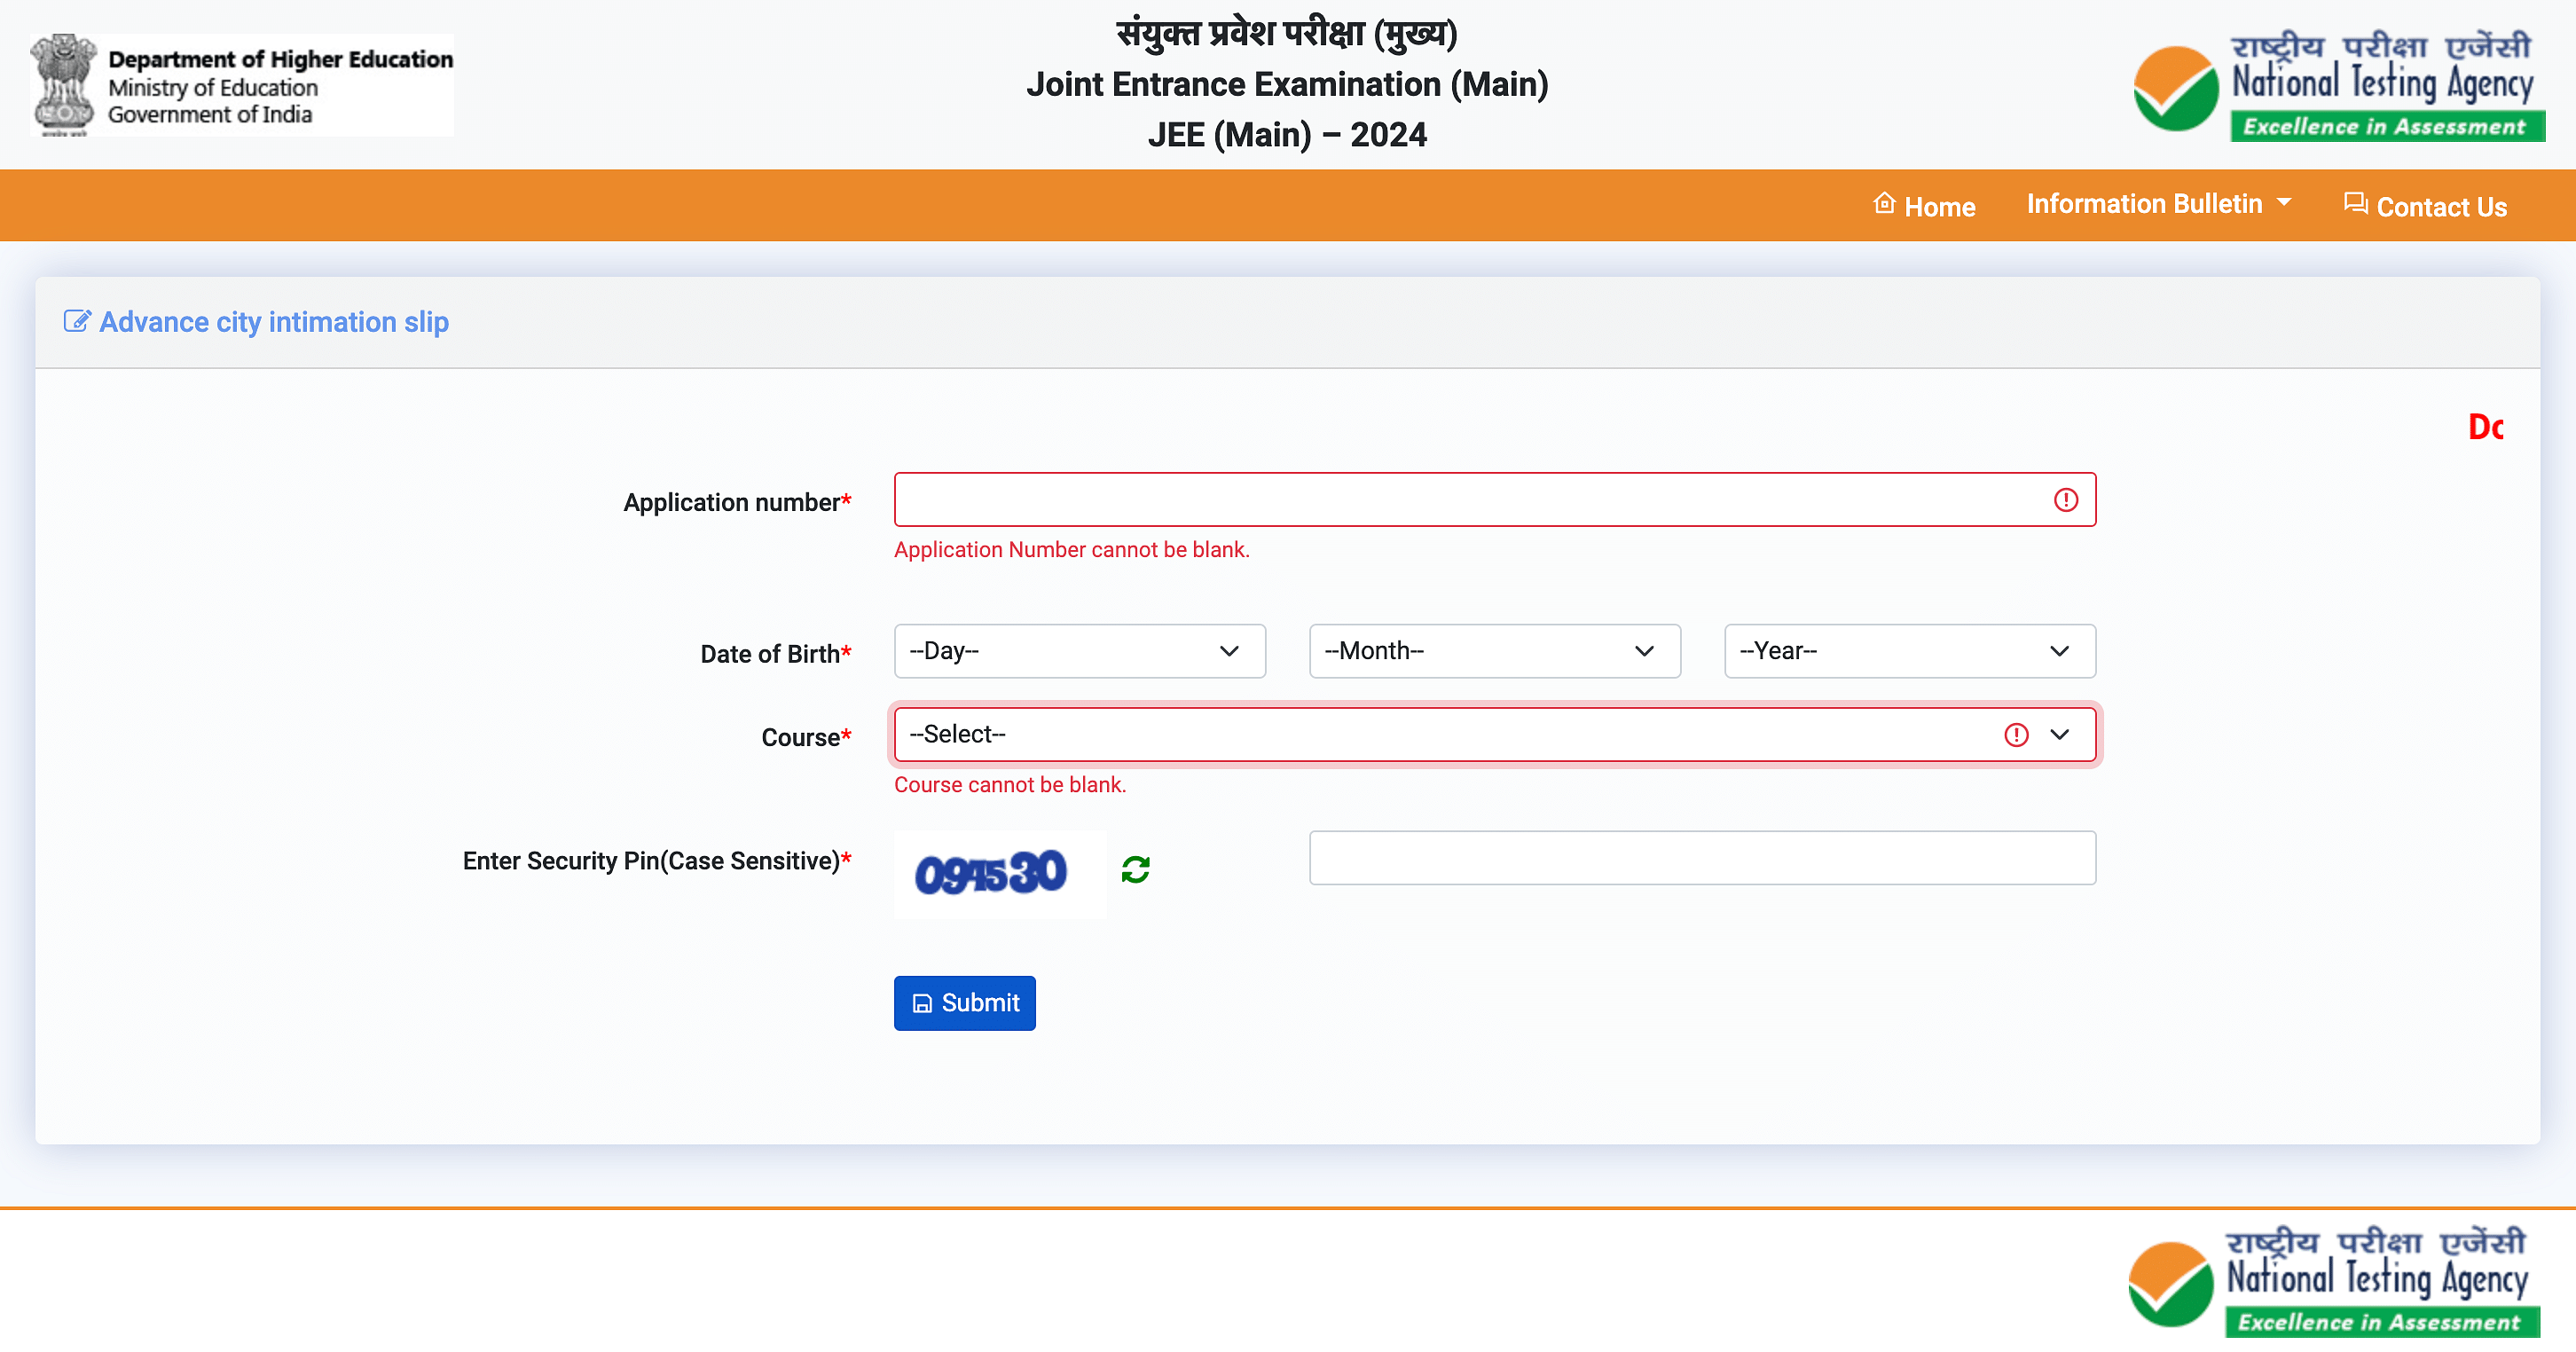Screen dimensions: 2576x1352
Task: Expand the Month dropdown for Date of Birth
Action: click(x=1494, y=649)
